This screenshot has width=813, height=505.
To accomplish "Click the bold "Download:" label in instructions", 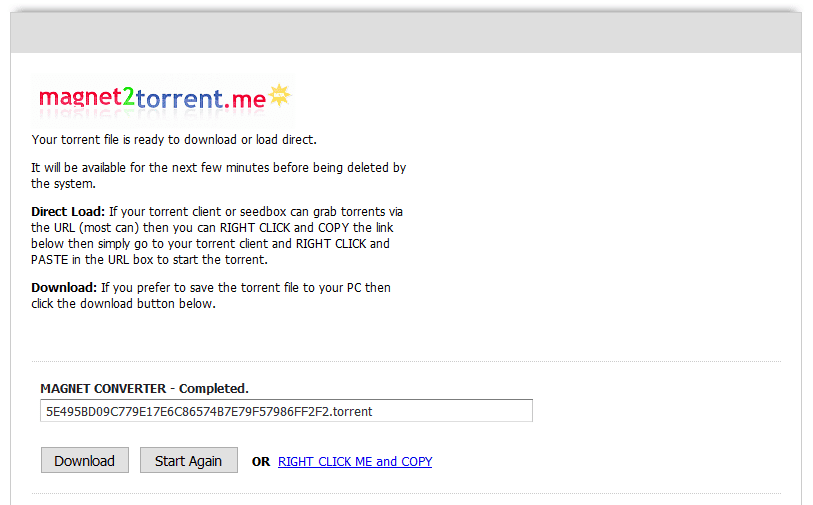I will pyautogui.click(x=64, y=288).
